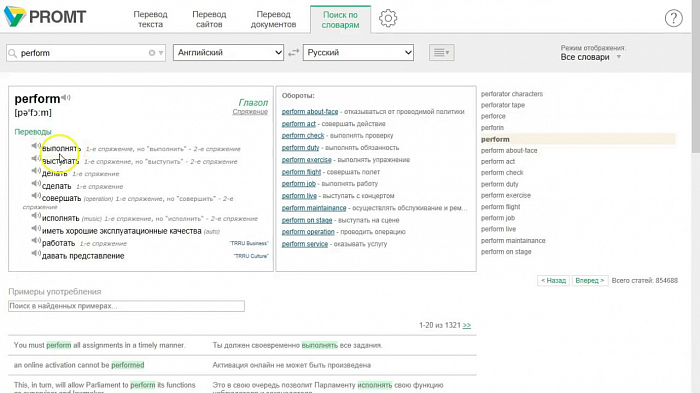Click the Поиск в найденных примерах field
This screenshot has width=700, height=393.
(x=126, y=306)
